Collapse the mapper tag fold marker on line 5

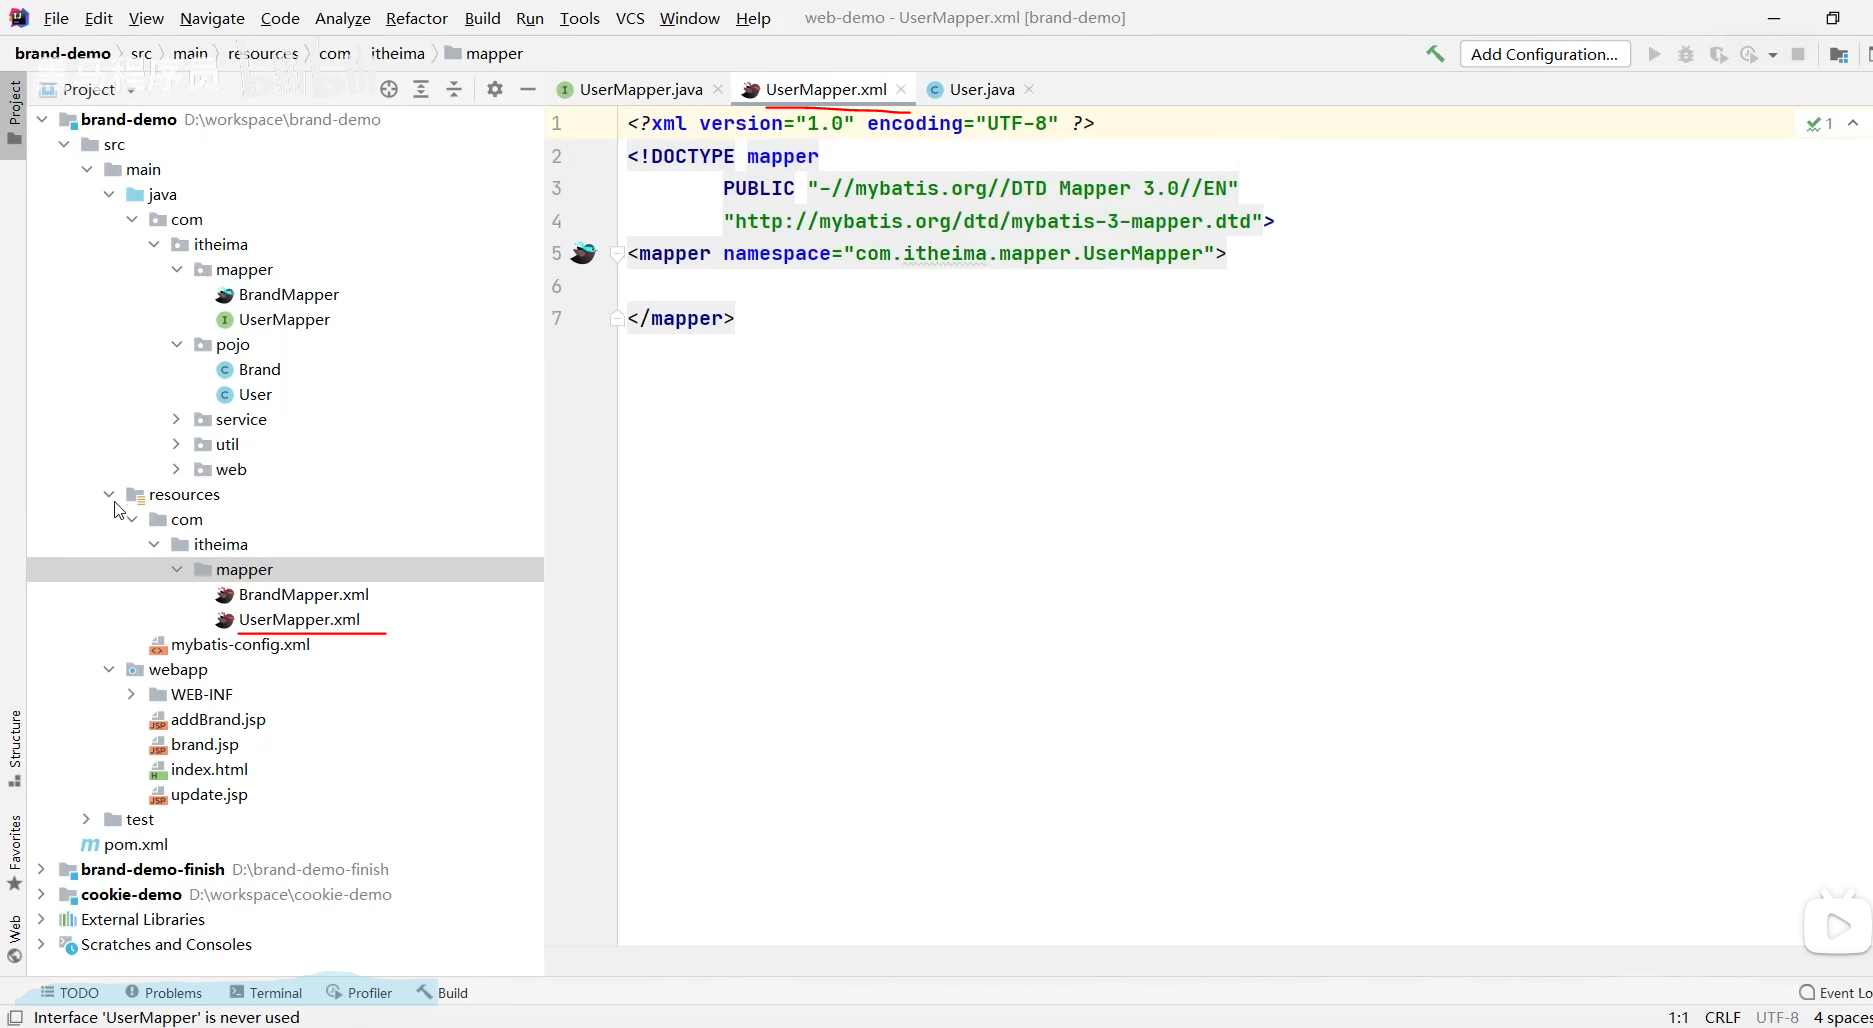click(x=617, y=254)
